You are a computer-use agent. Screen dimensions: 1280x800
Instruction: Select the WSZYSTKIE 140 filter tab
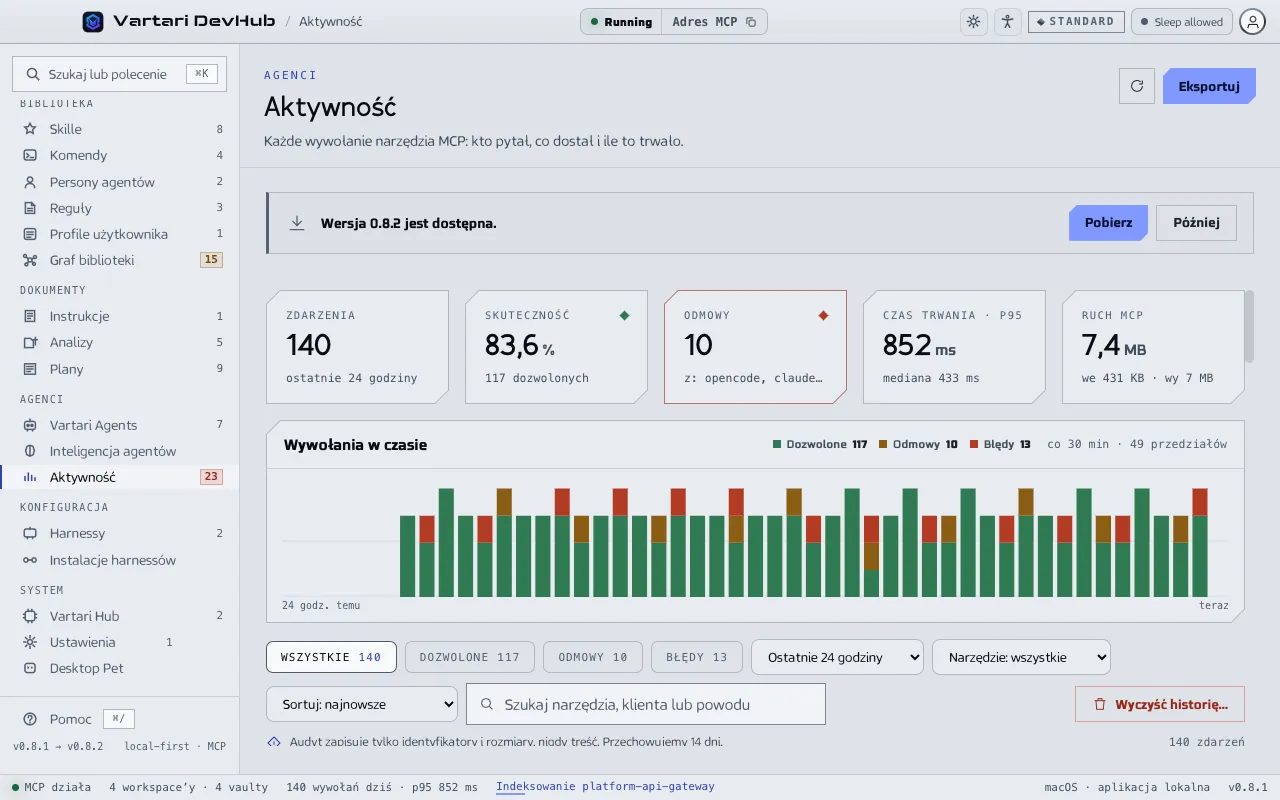331,657
